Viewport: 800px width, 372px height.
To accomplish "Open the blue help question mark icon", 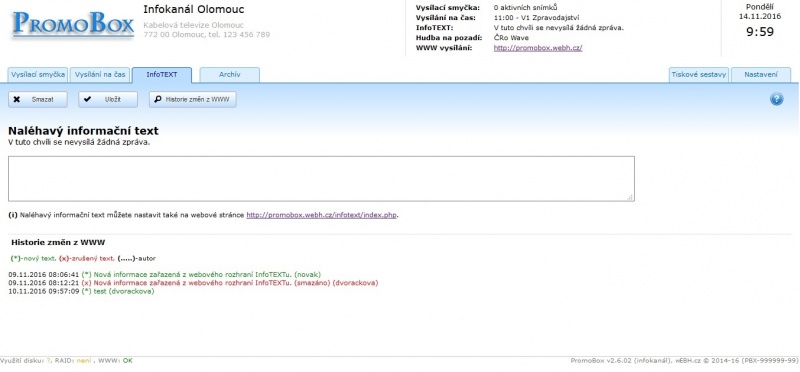I will pos(777,99).
